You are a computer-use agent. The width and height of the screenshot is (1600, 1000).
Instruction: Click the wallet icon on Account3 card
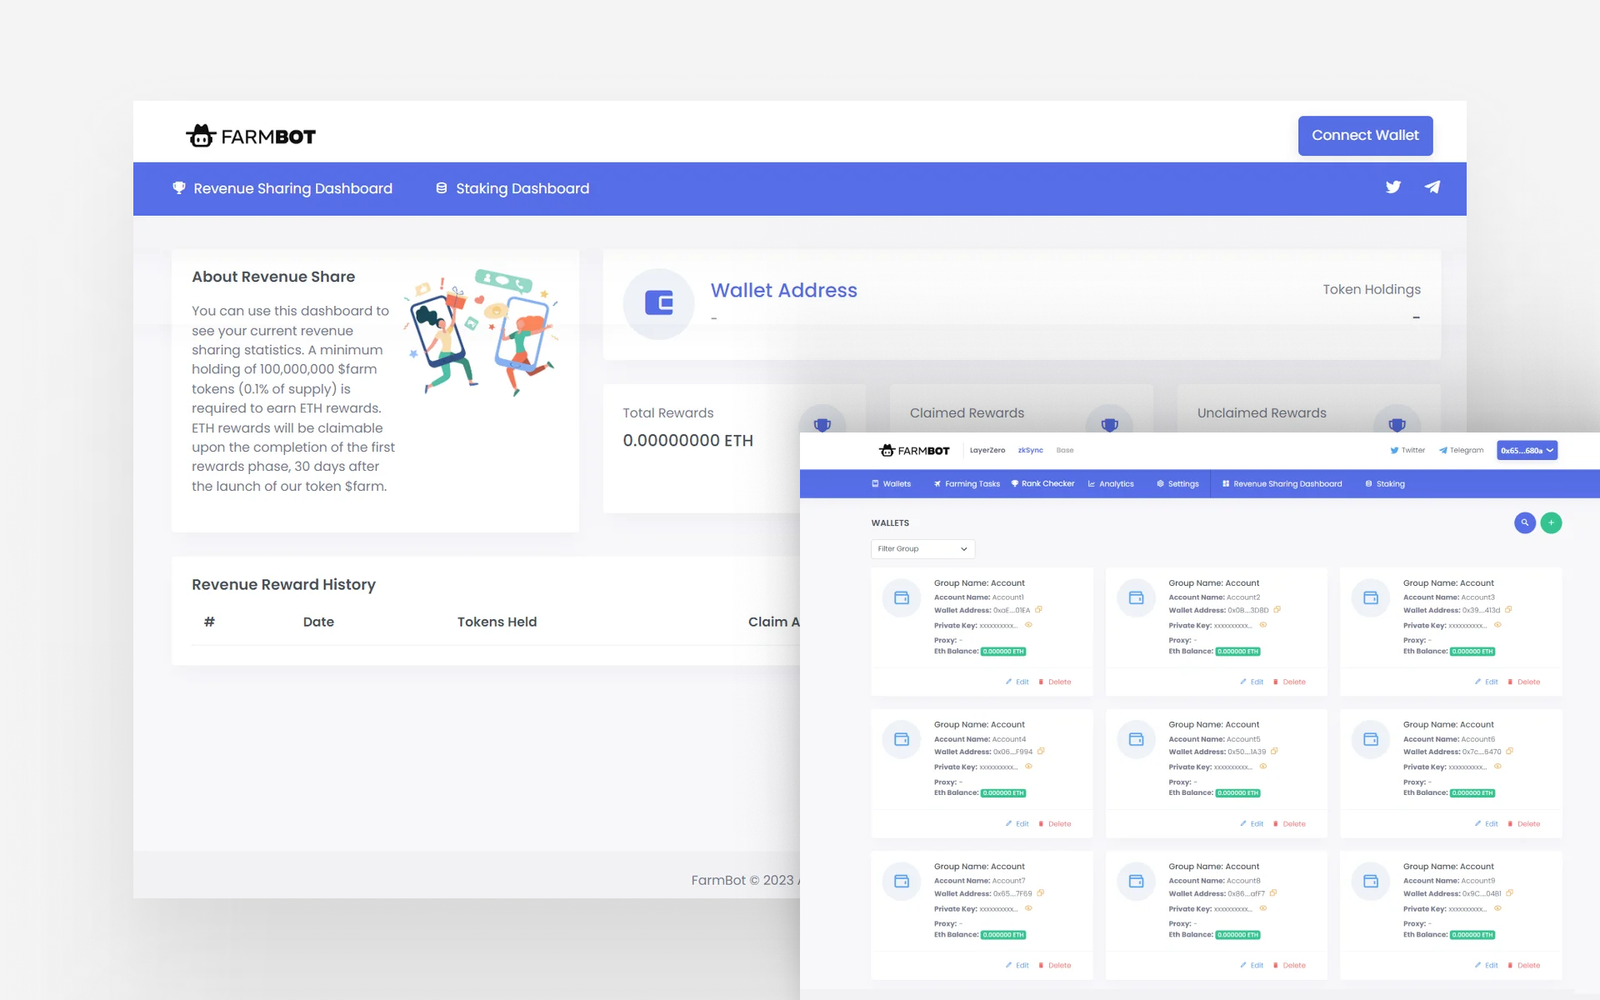click(x=1370, y=598)
